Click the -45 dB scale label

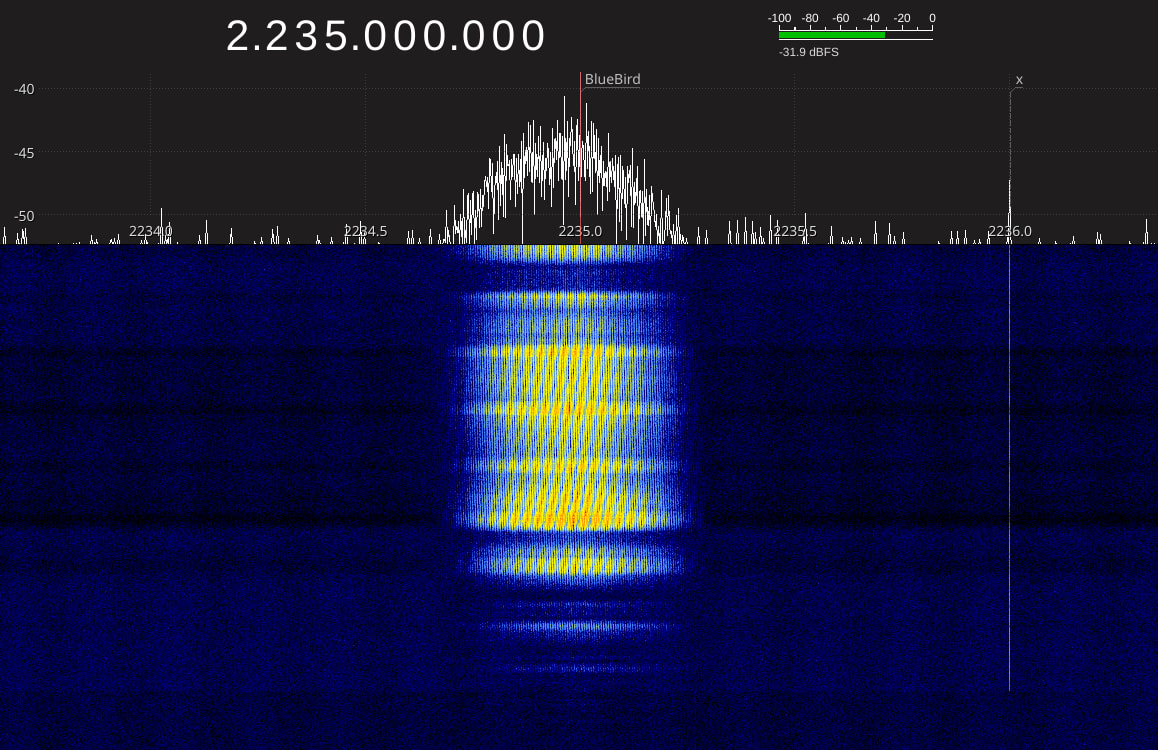[24, 153]
